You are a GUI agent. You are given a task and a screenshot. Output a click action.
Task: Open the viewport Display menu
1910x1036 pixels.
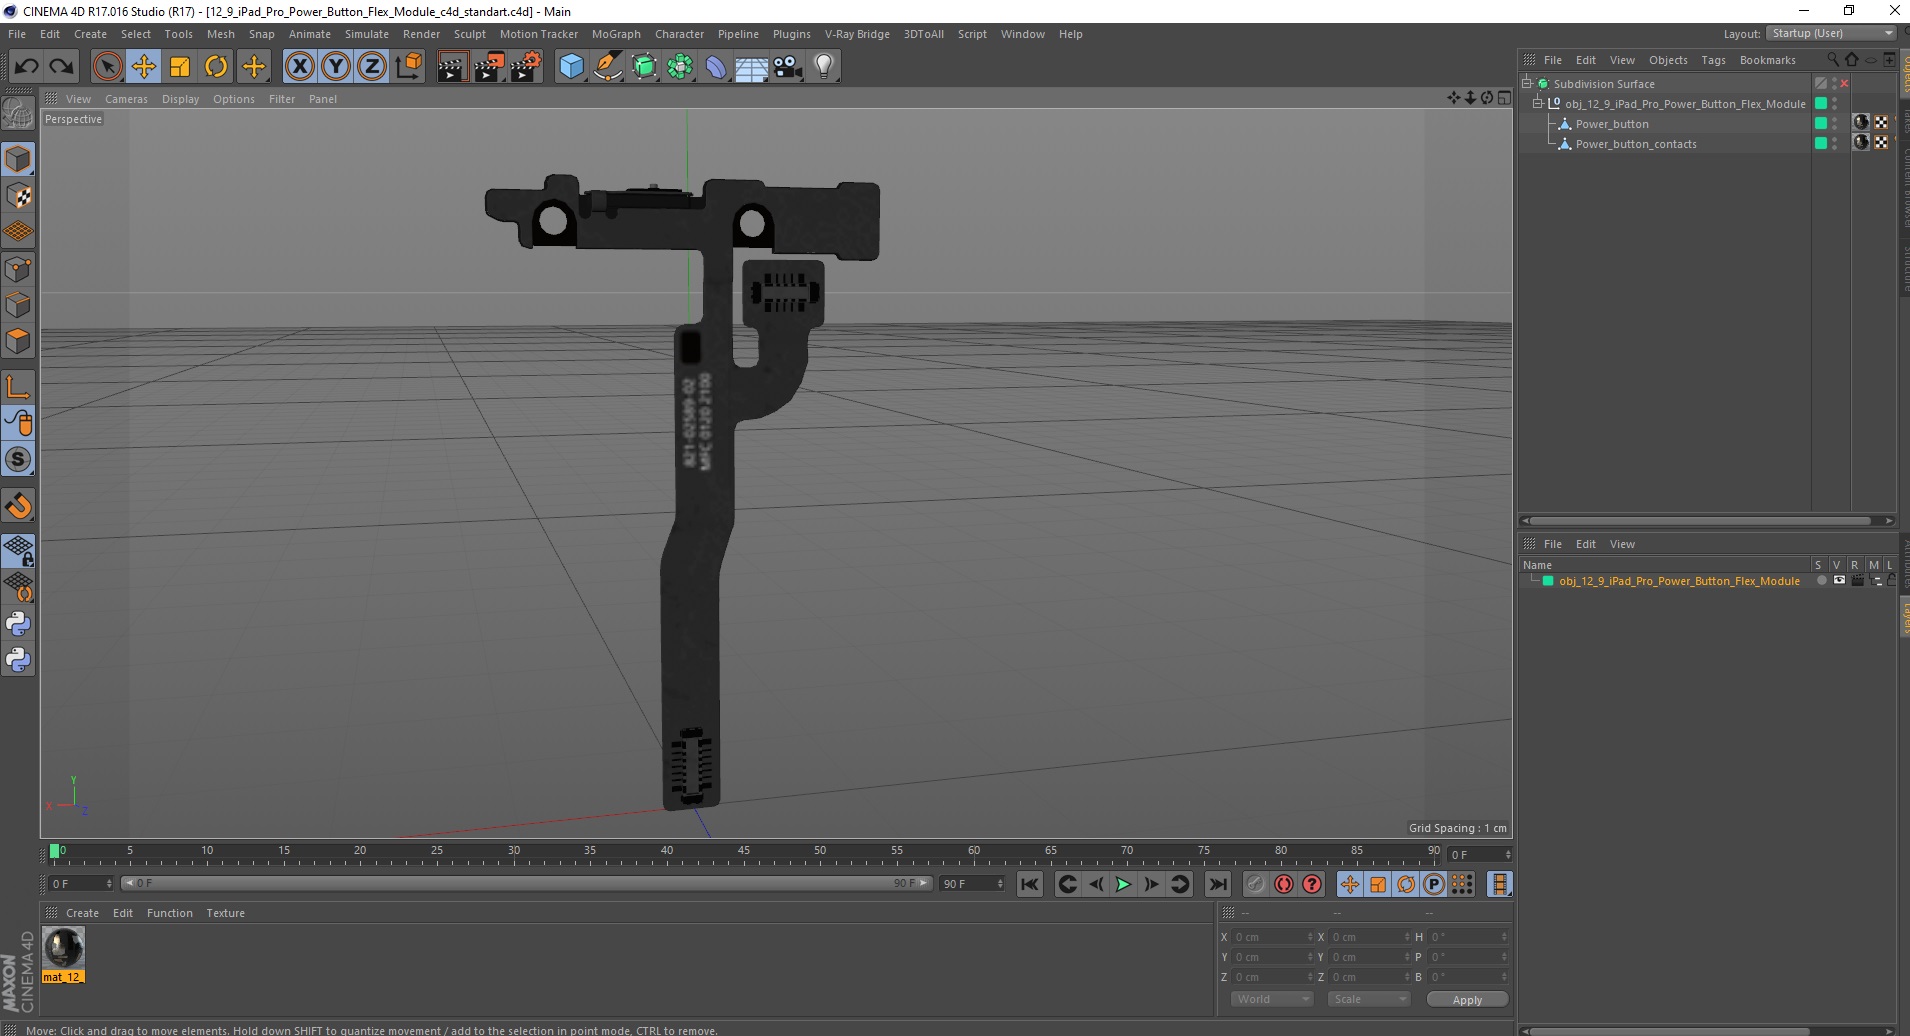click(x=180, y=99)
